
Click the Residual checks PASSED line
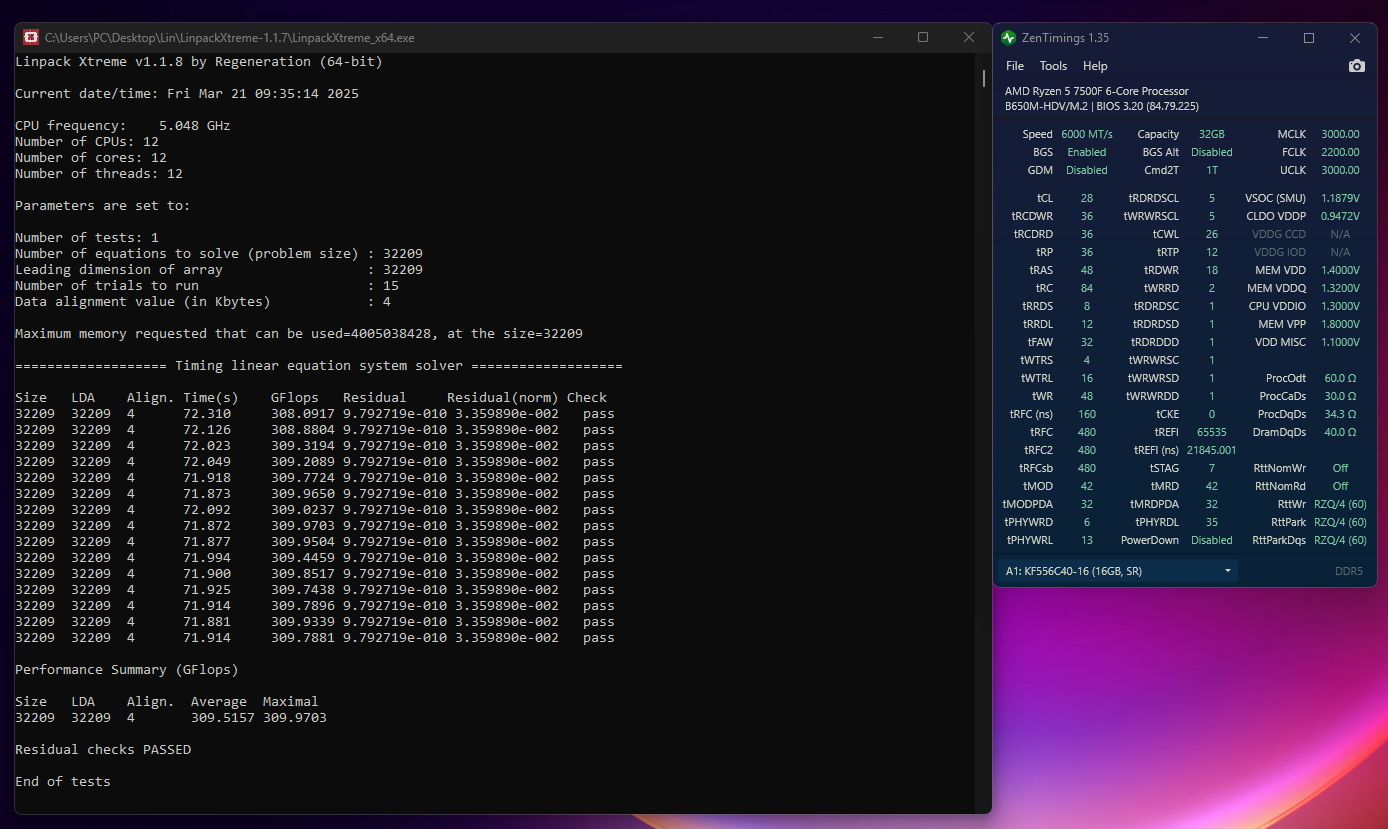click(103, 750)
